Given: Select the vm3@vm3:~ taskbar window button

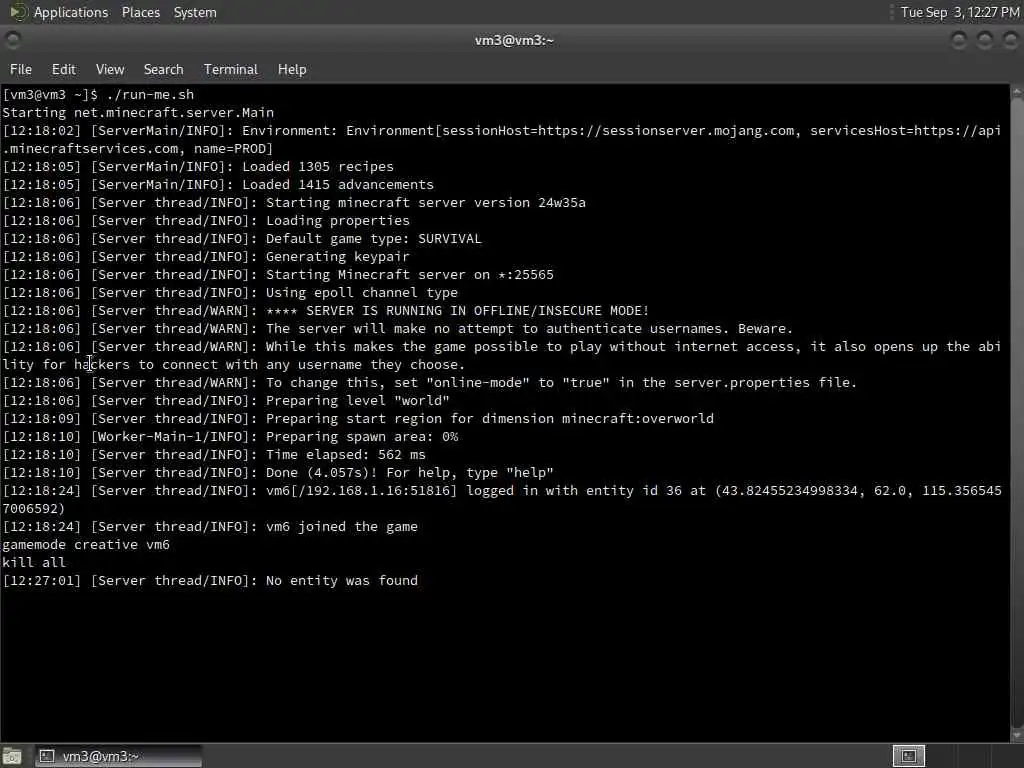Looking at the screenshot, I should (x=118, y=756).
